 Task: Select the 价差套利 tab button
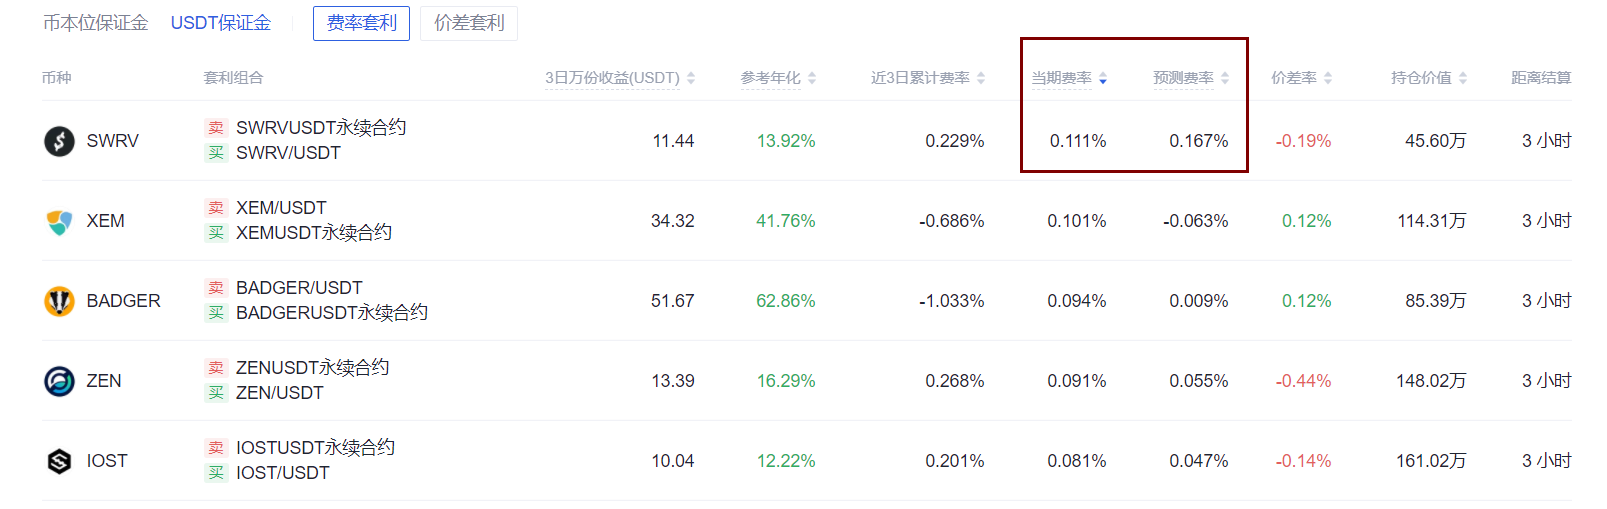[469, 23]
